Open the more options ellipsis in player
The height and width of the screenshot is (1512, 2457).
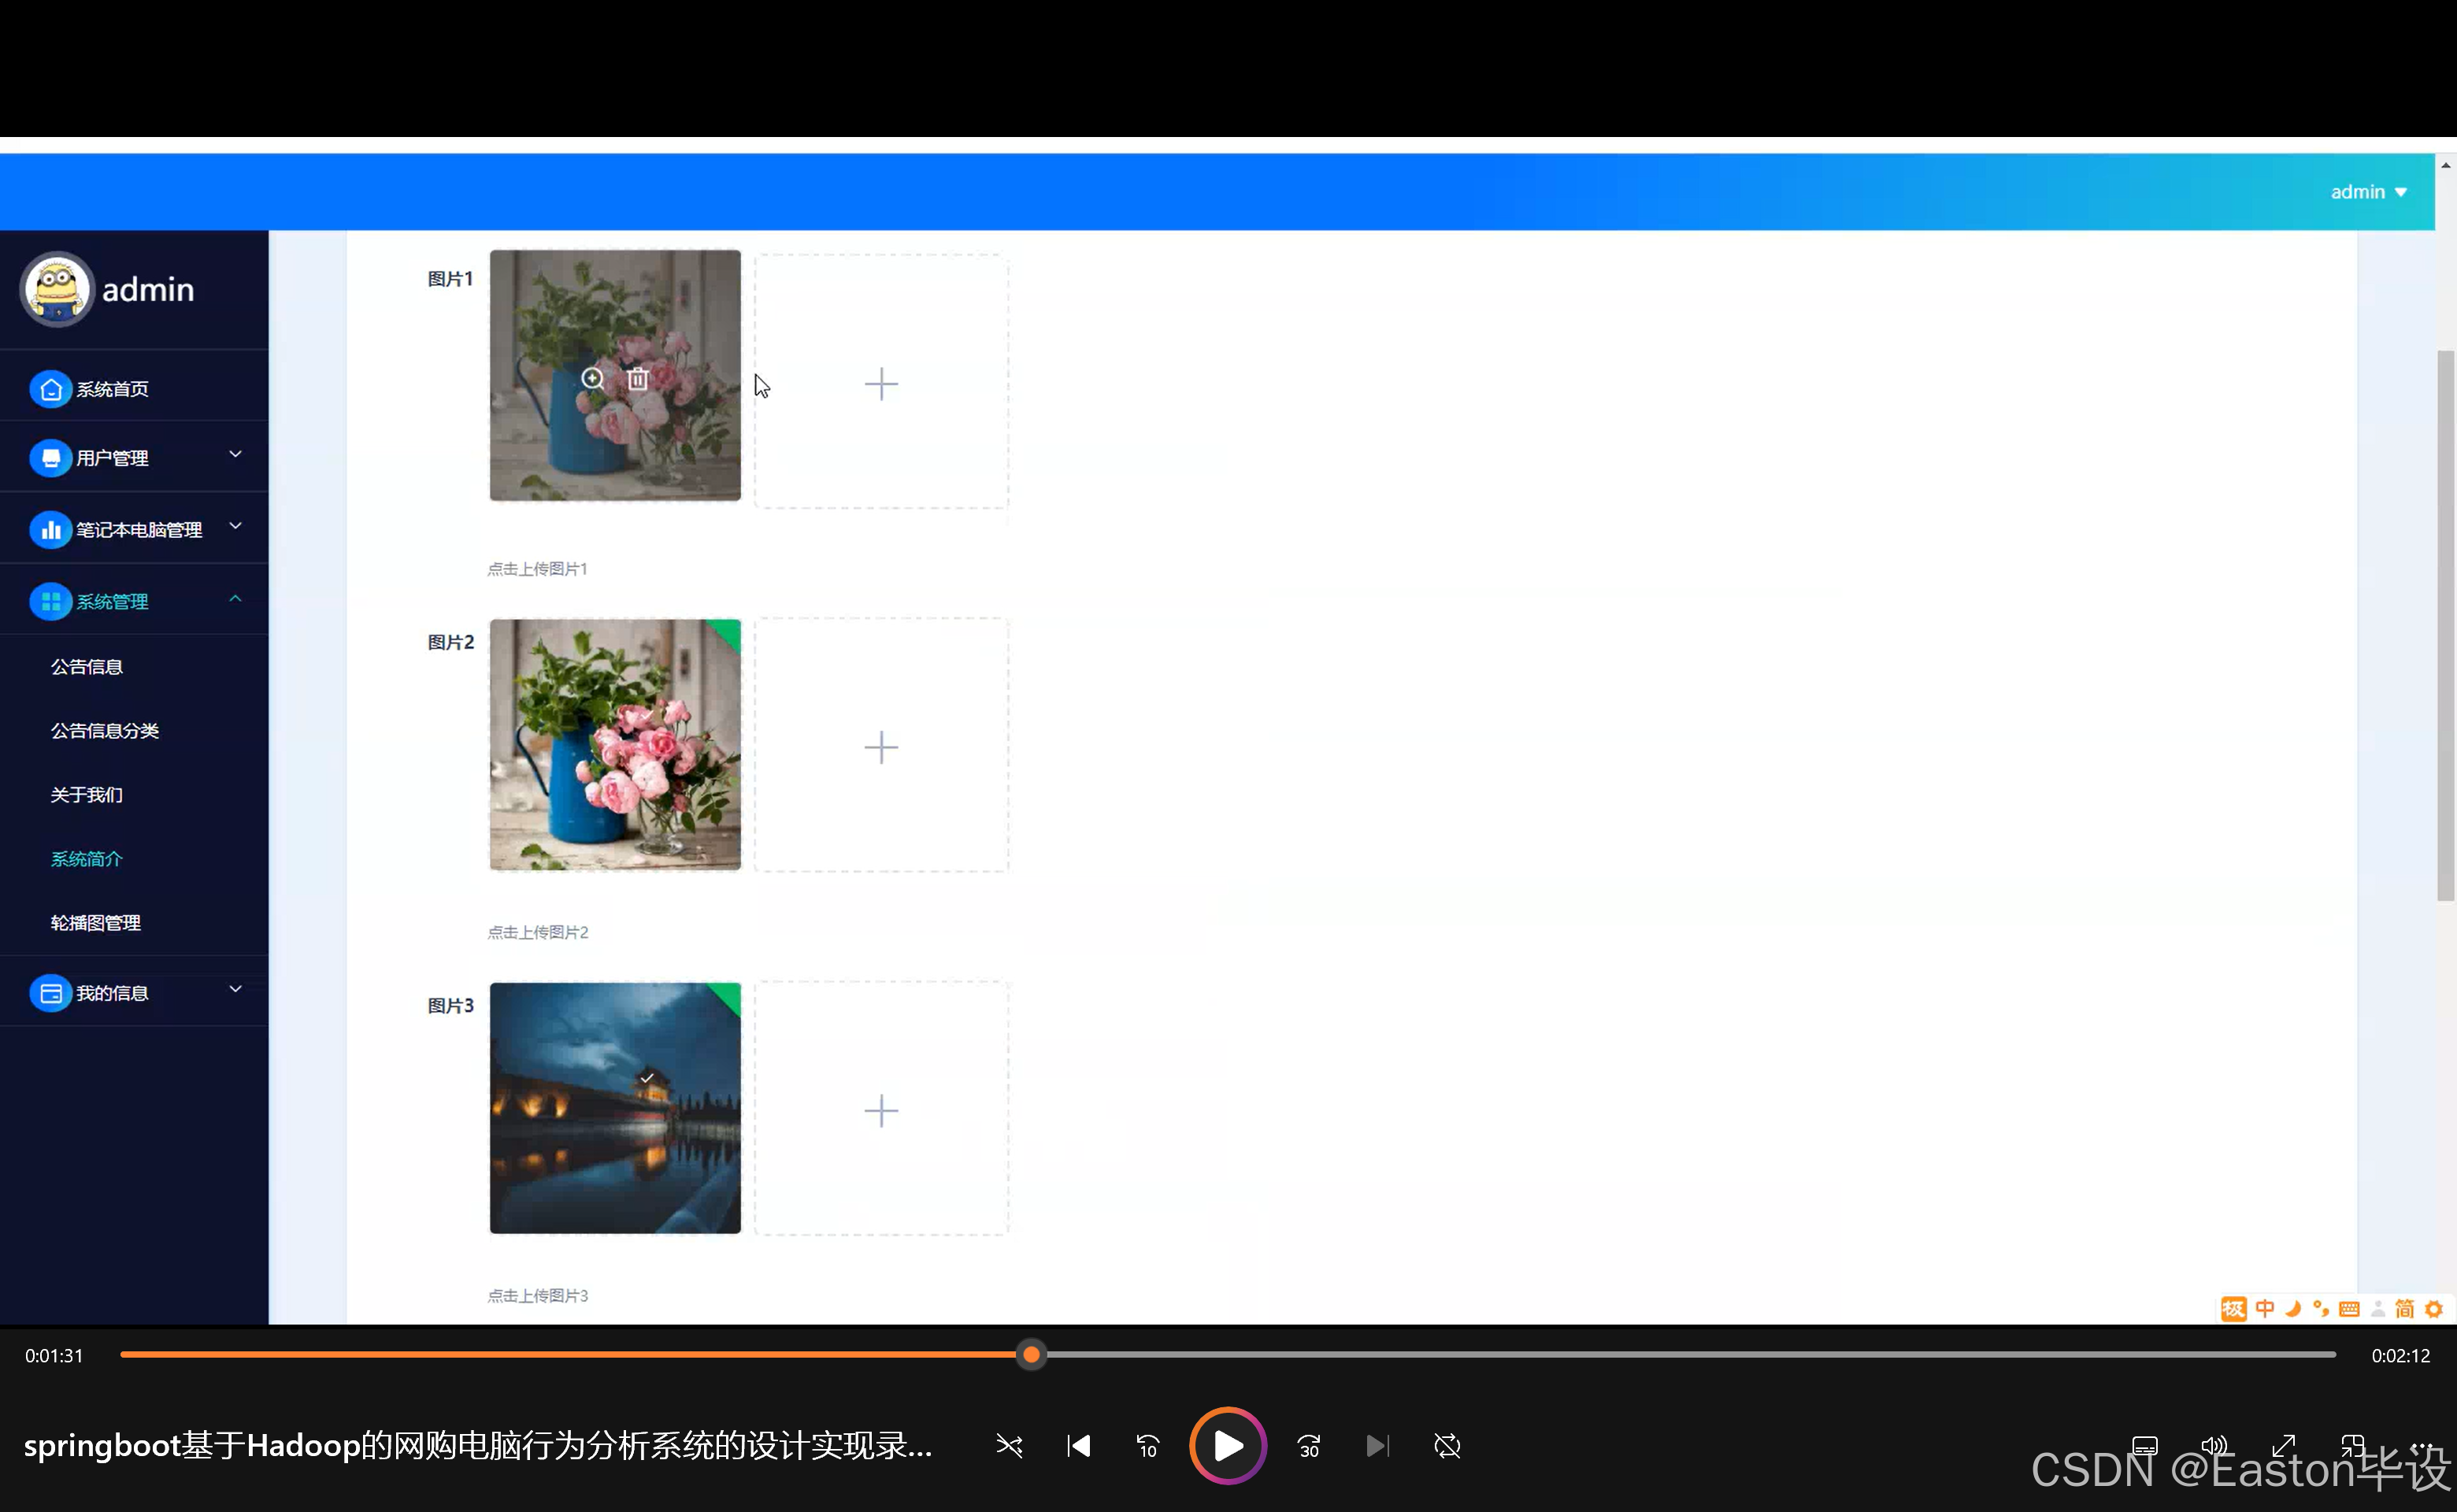pos(2421,1445)
